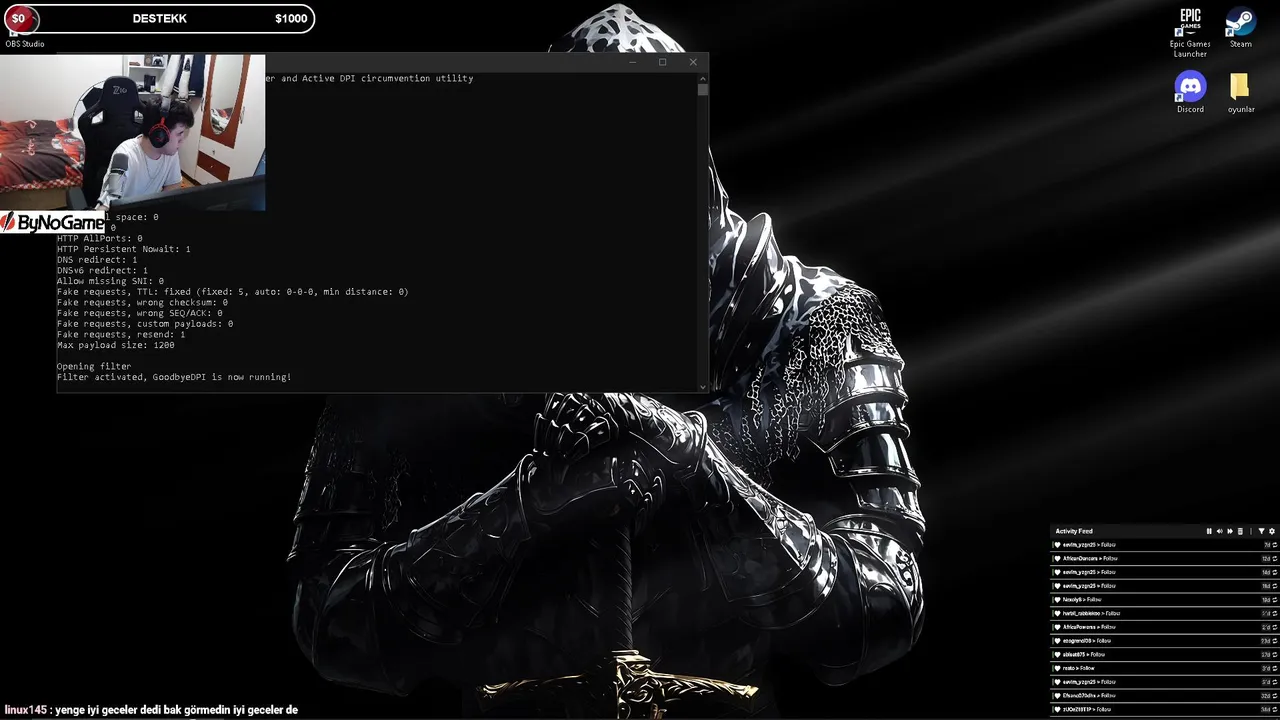The image size is (1280, 720).
Task: Select the AfricaPowerss > Follow event text
Action: tap(1089, 627)
